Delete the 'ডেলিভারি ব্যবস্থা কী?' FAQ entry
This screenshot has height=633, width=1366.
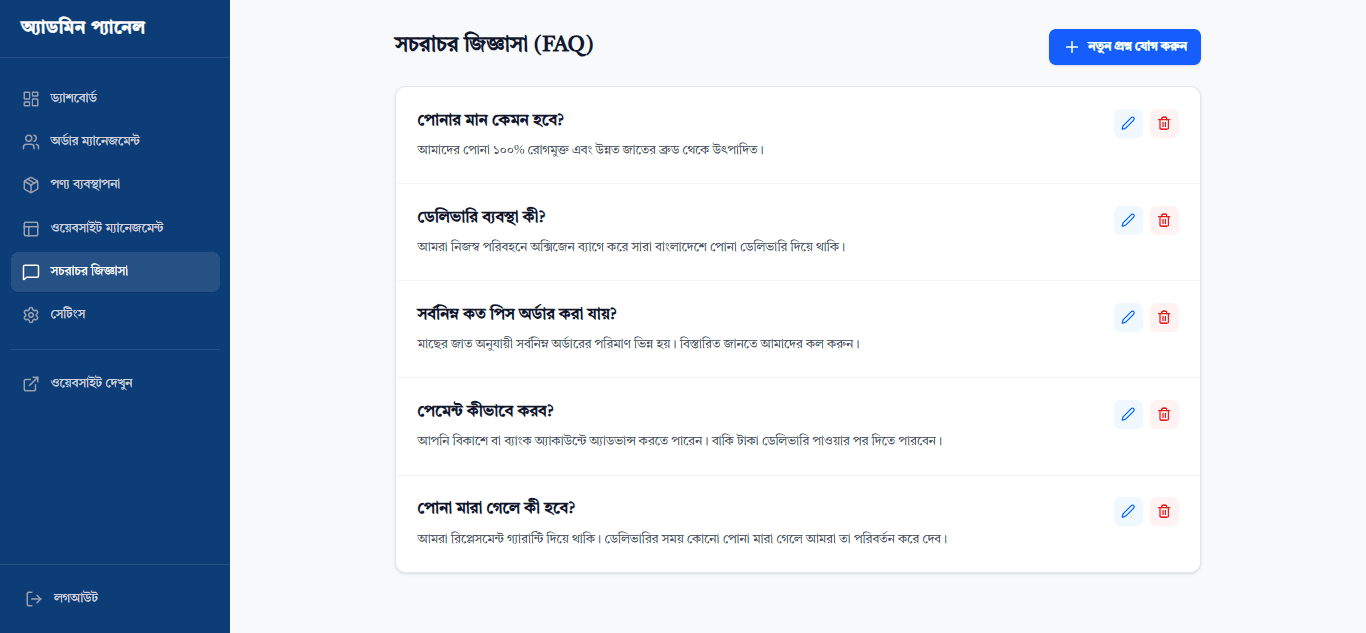[x=1164, y=220]
